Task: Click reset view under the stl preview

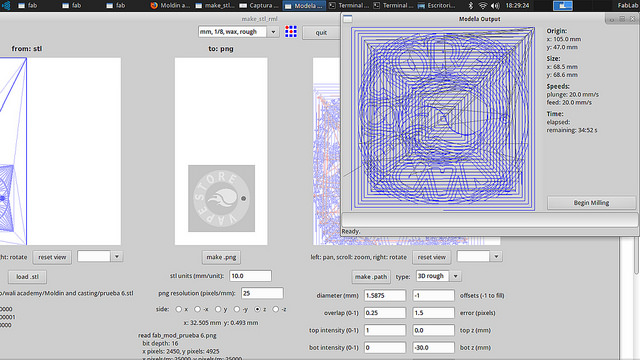Action: 52,257
